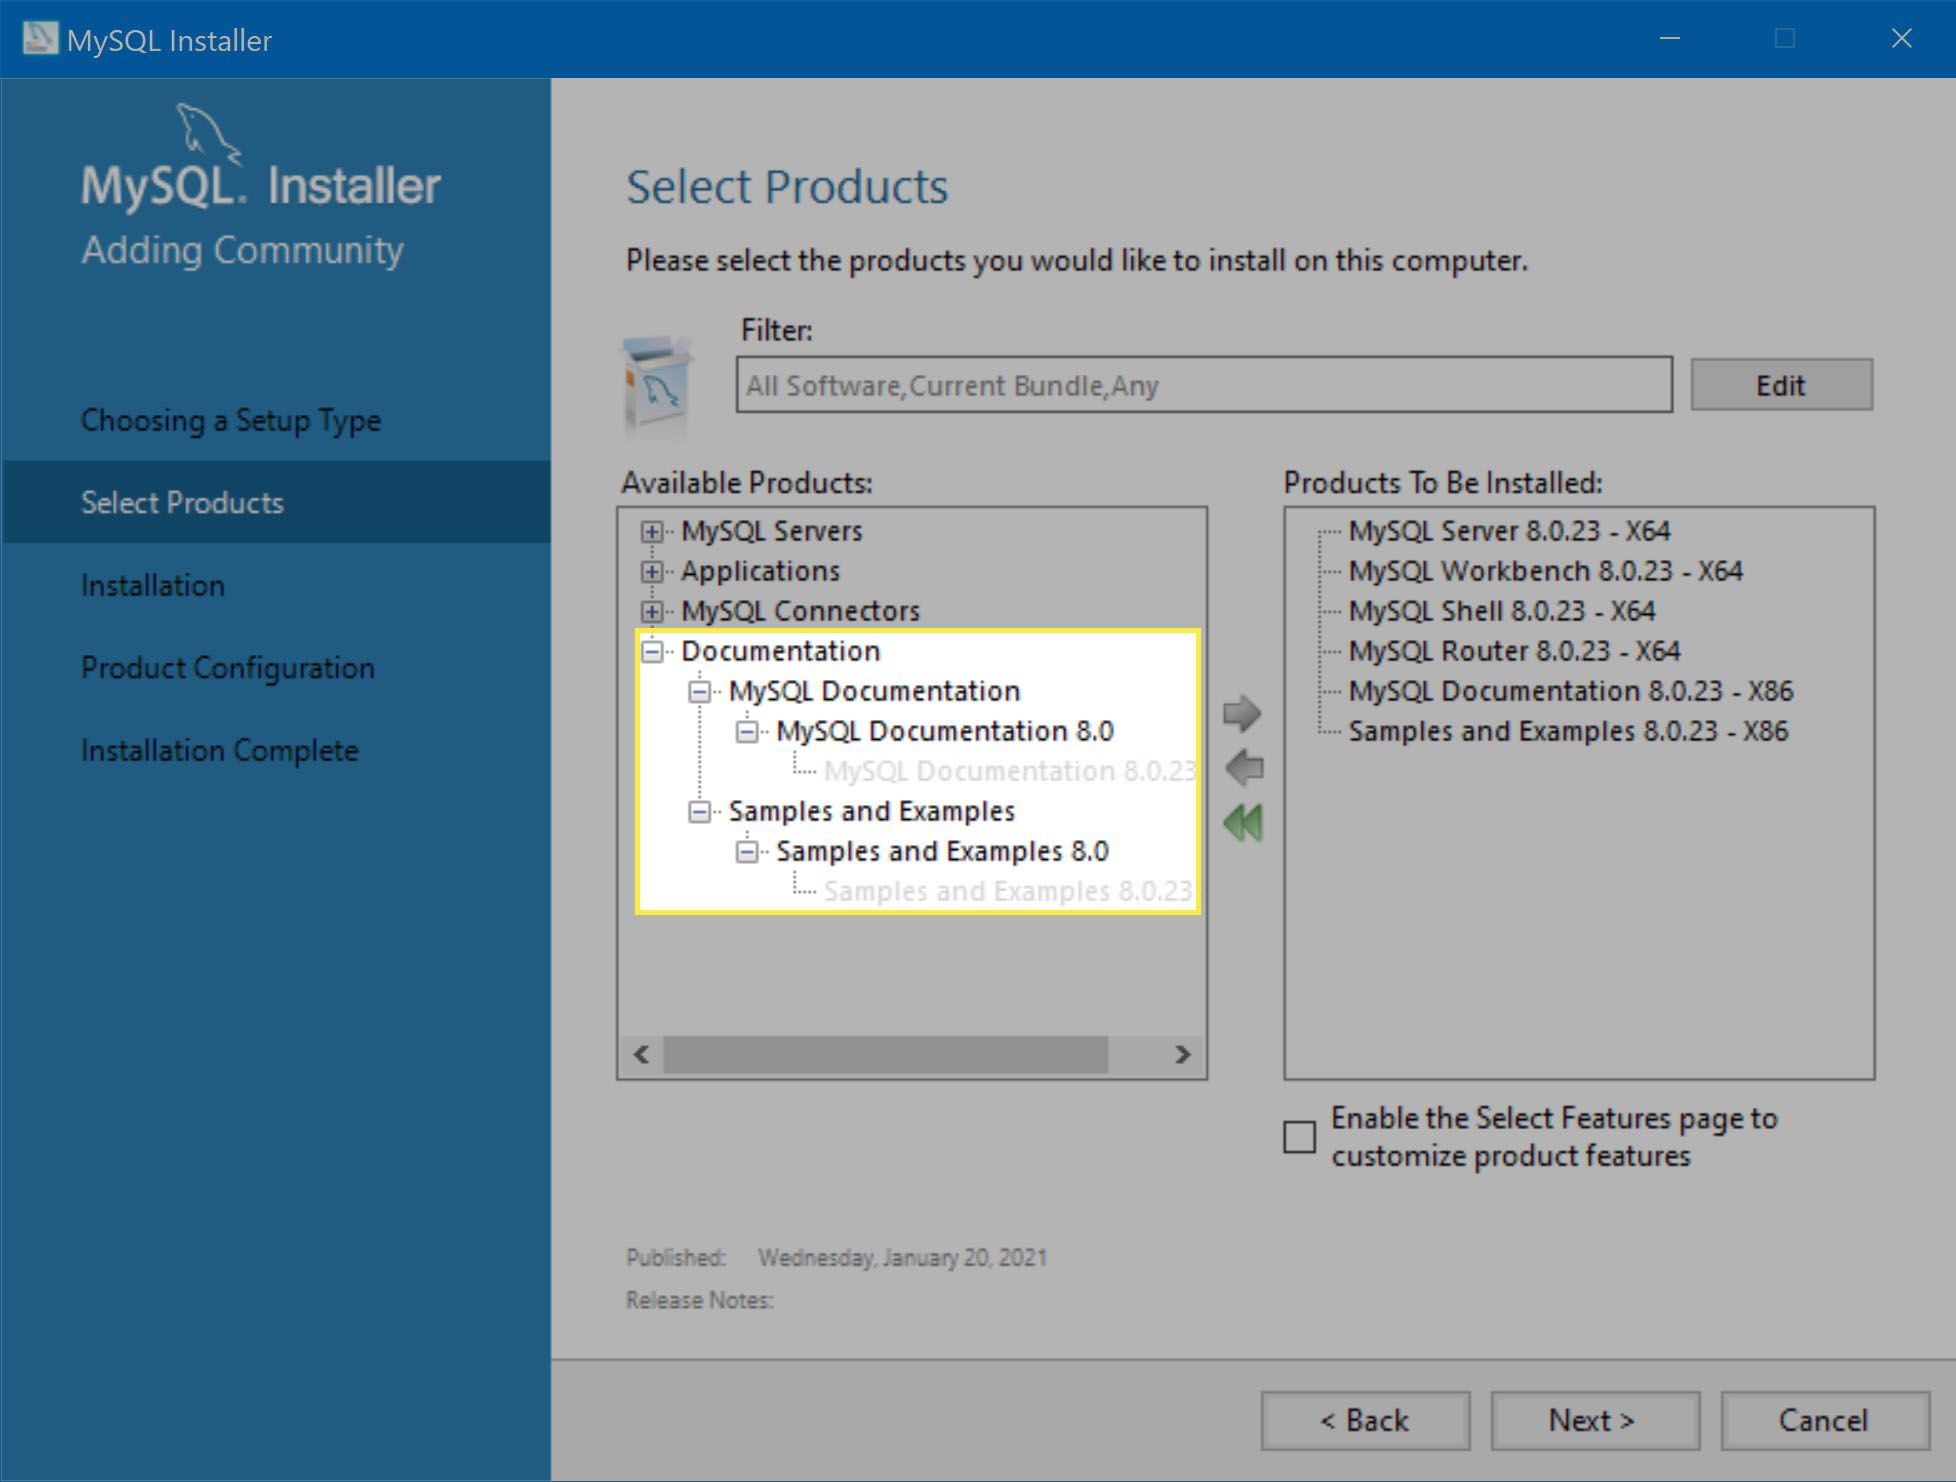Click the green double-left arrow to remove all
The height and width of the screenshot is (1482, 1956).
[1243, 823]
